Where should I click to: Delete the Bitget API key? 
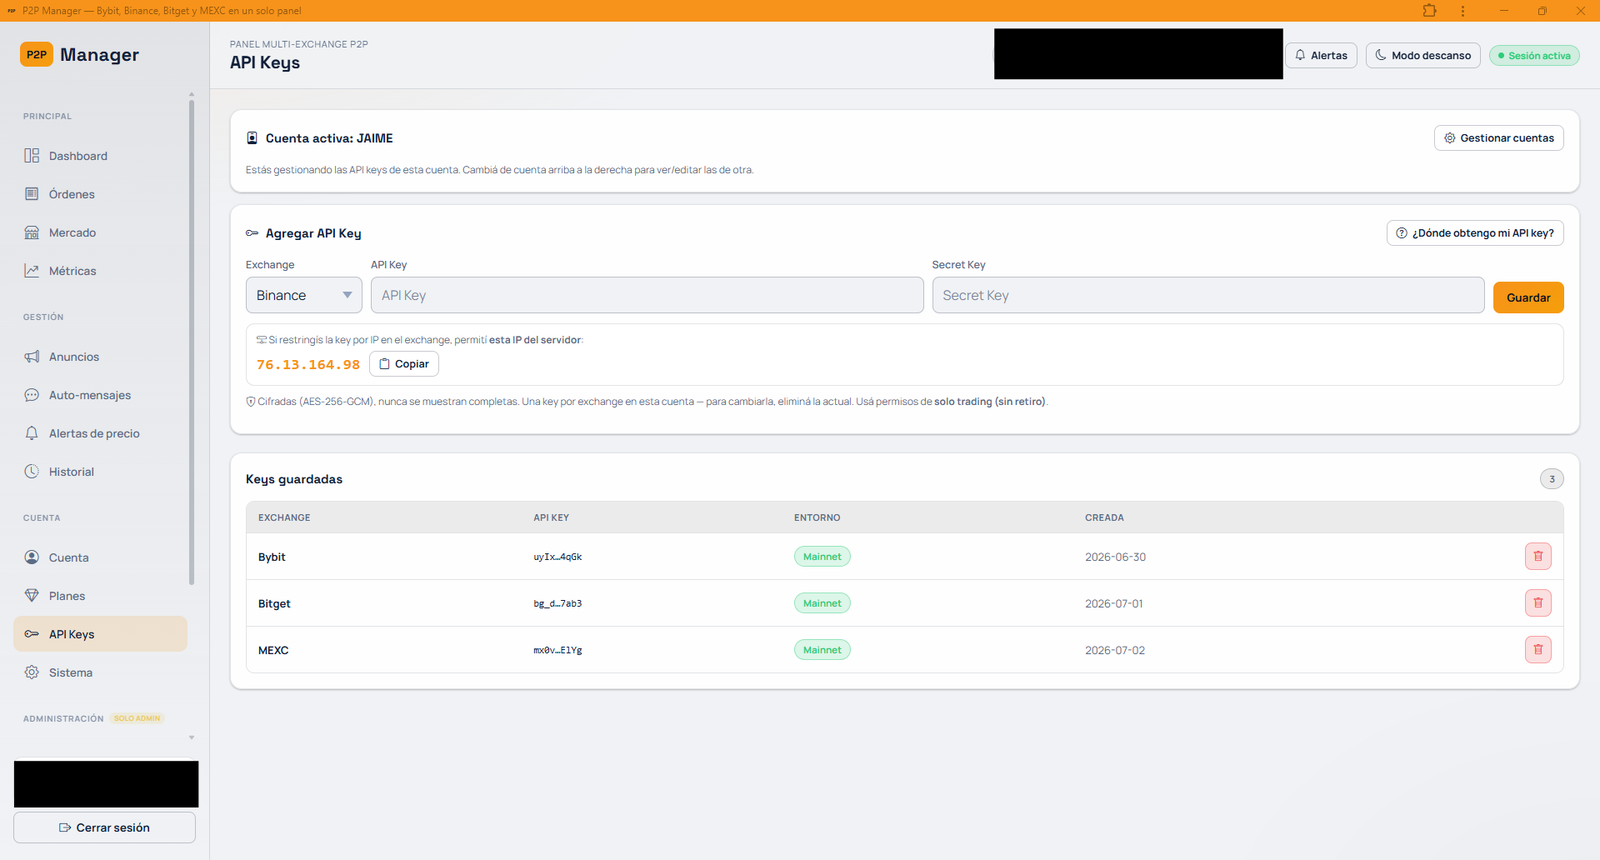point(1538,603)
